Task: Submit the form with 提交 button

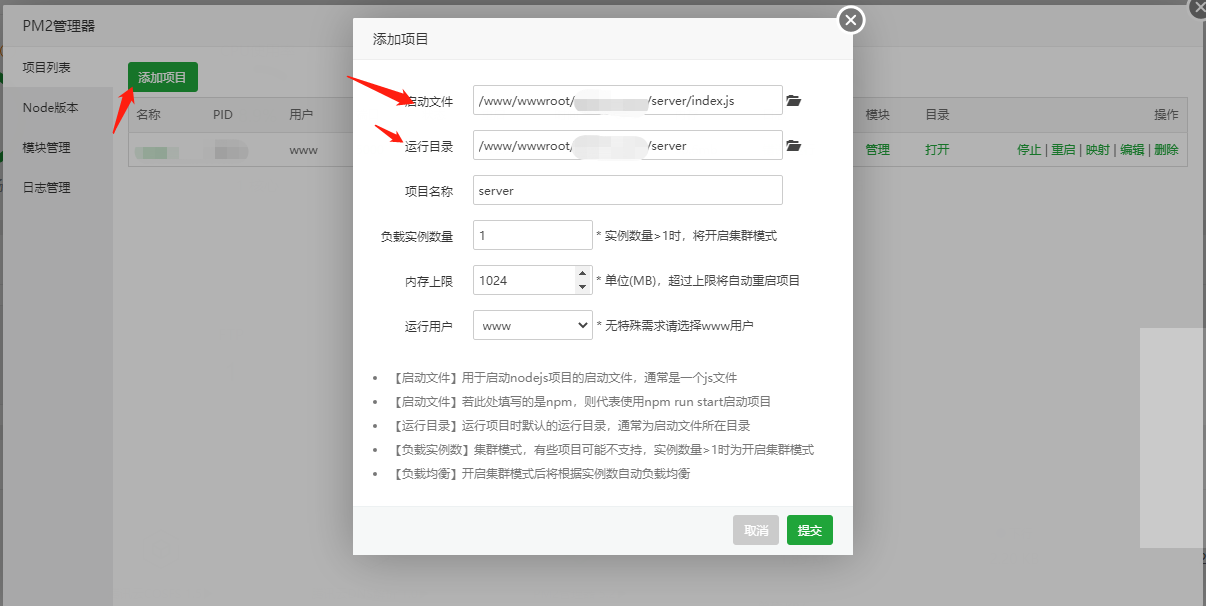Action: [x=810, y=530]
